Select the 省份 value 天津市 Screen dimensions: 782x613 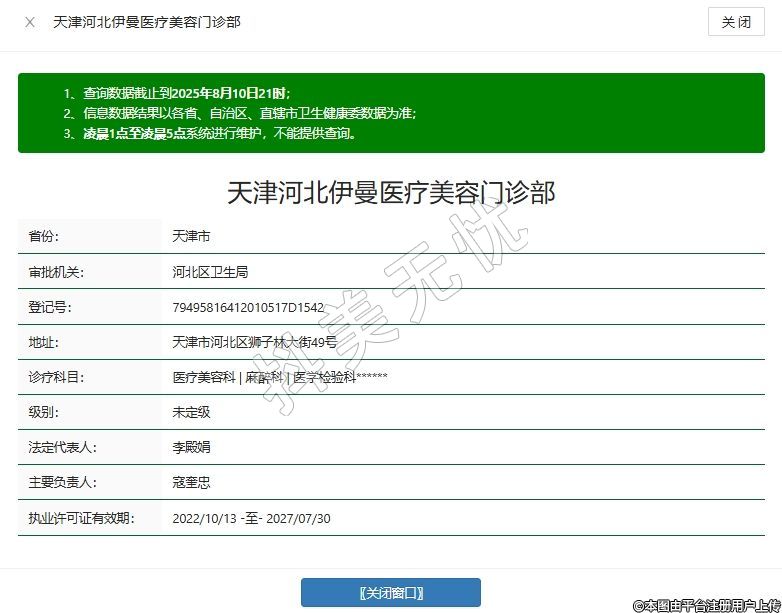click(x=191, y=237)
